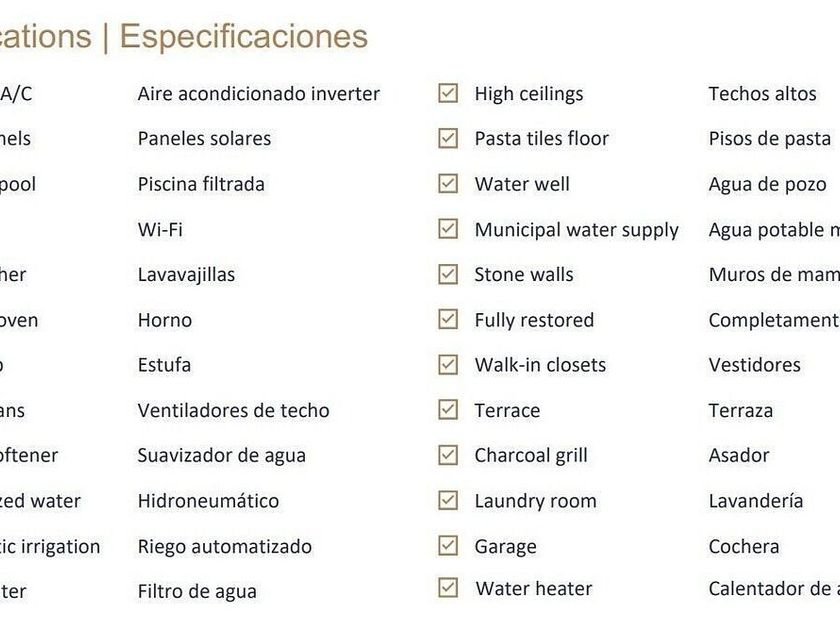This screenshot has height=630, width=840.
Task: Uncheck the Pasta tiles floor checkbox
Action: pos(448,138)
